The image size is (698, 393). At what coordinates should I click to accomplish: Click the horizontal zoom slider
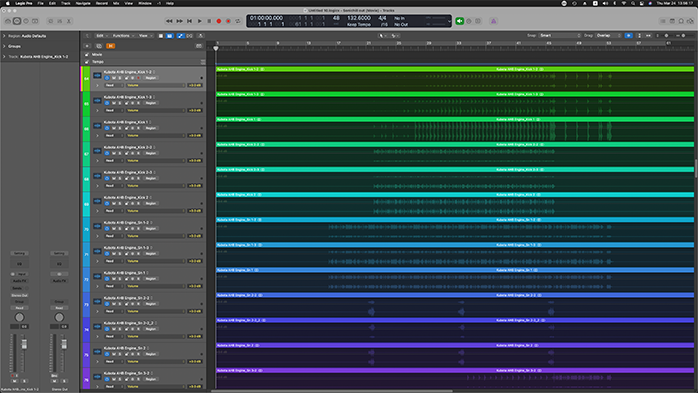click(x=683, y=36)
